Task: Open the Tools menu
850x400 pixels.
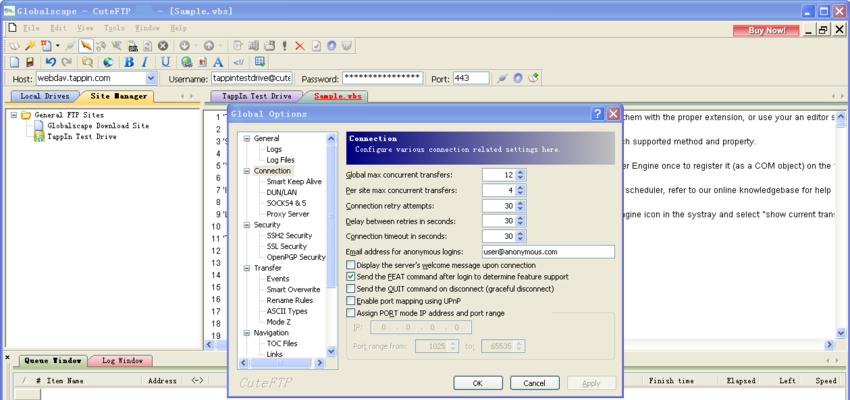Action: (114, 28)
